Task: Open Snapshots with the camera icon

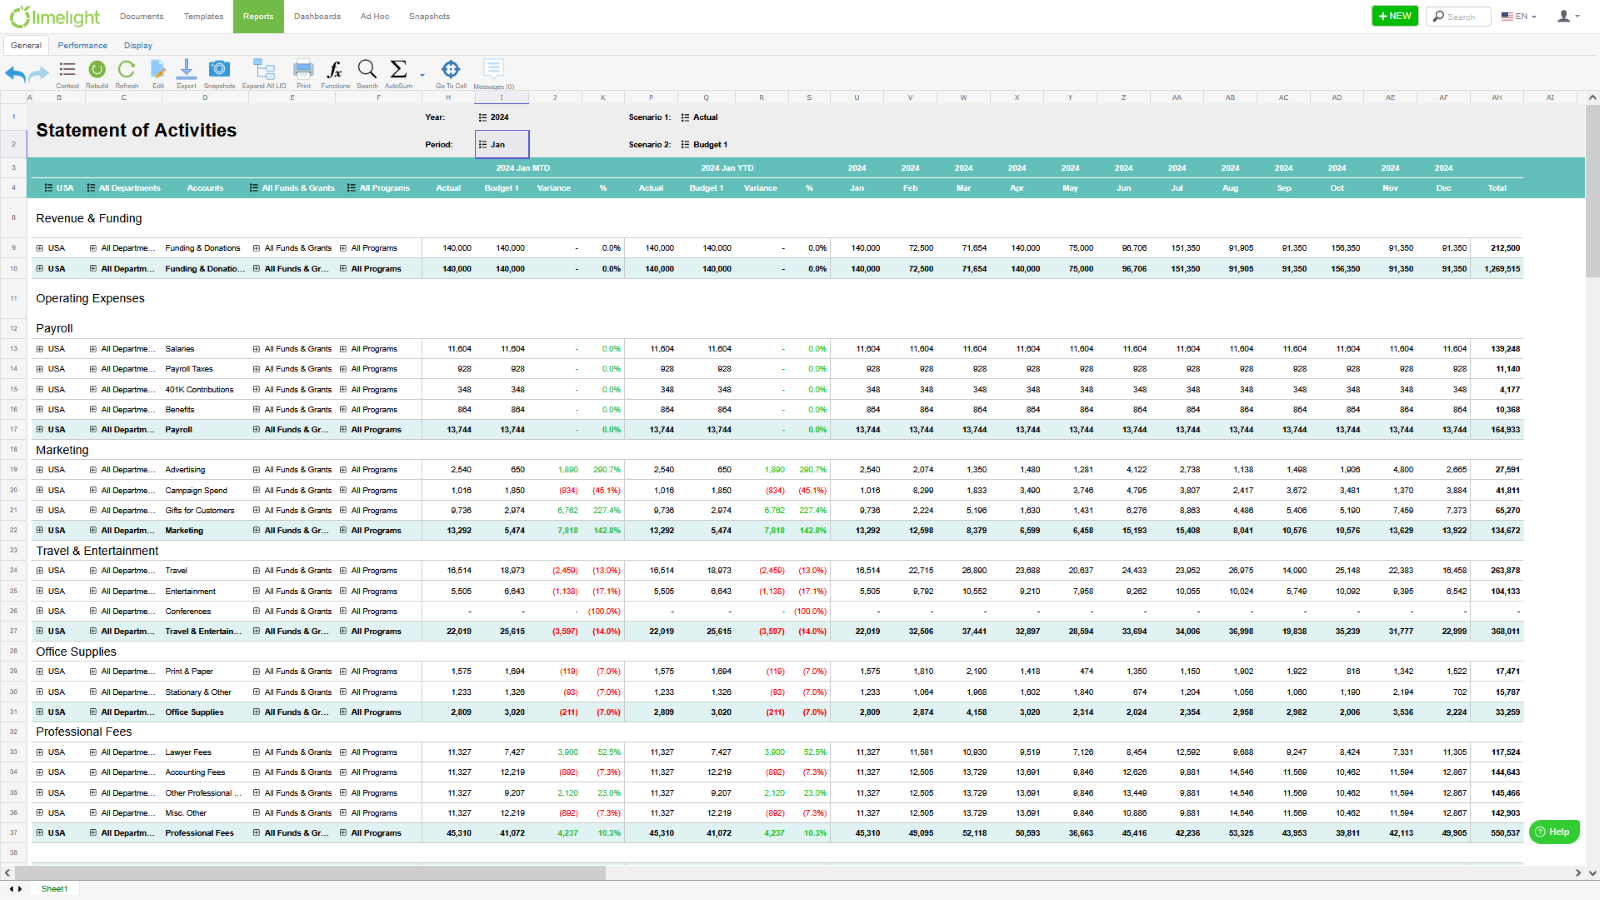Action: [219, 73]
